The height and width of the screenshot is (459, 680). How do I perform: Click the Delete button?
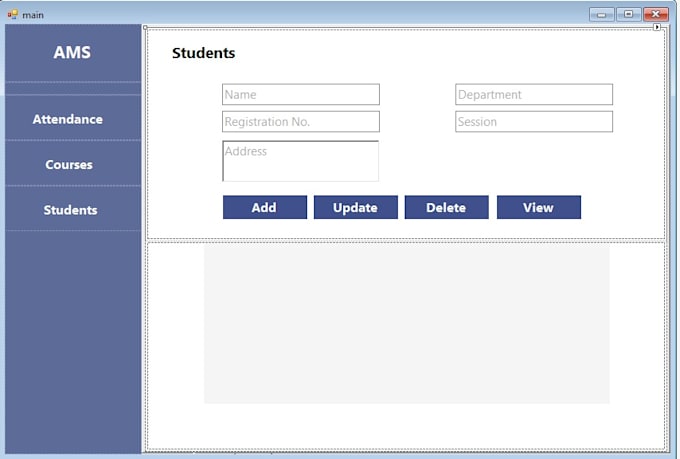(x=447, y=207)
